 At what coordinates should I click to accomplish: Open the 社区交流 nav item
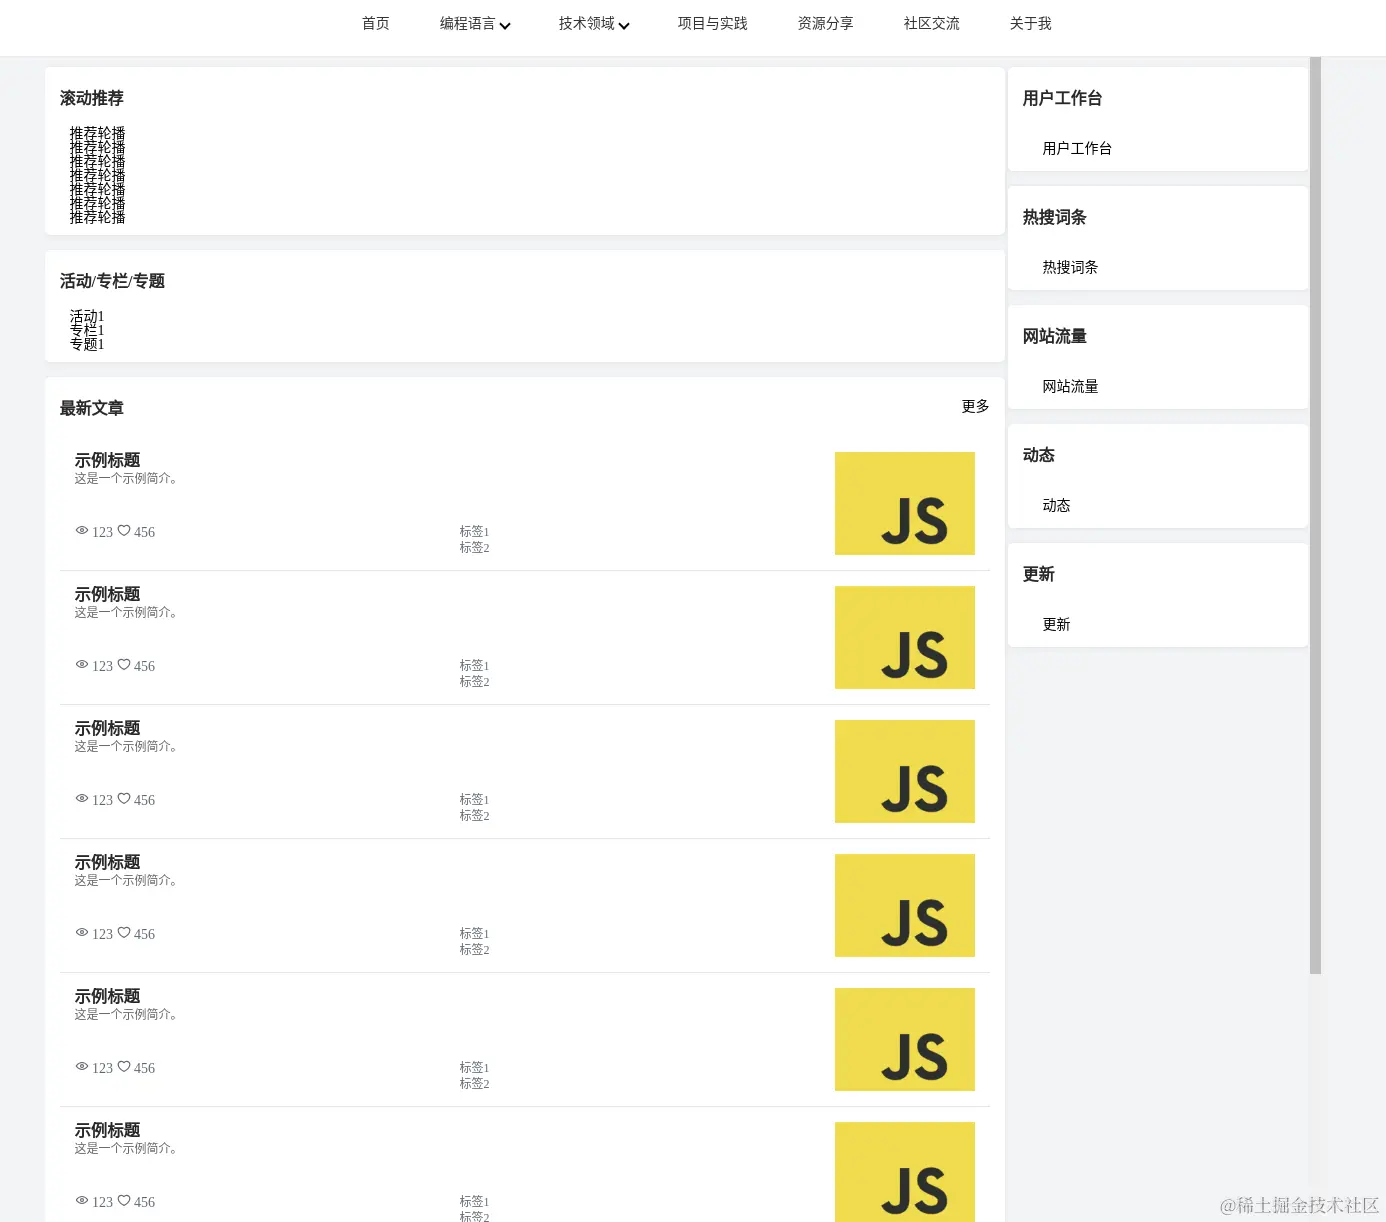tap(932, 24)
